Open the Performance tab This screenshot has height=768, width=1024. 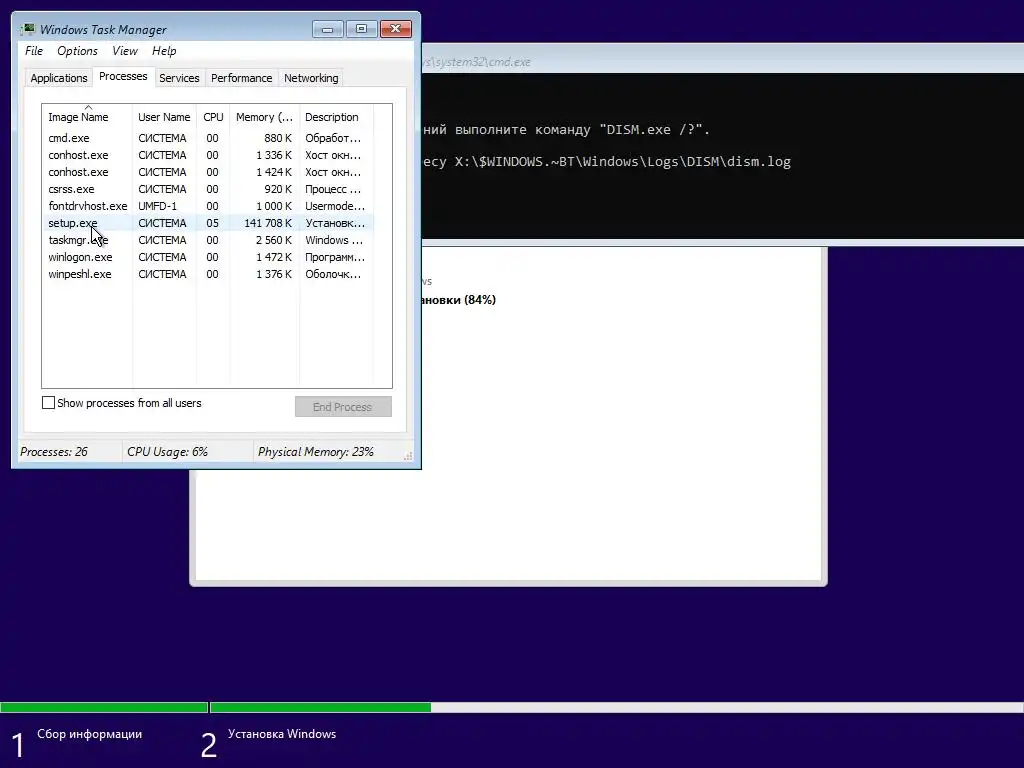click(x=242, y=78)
